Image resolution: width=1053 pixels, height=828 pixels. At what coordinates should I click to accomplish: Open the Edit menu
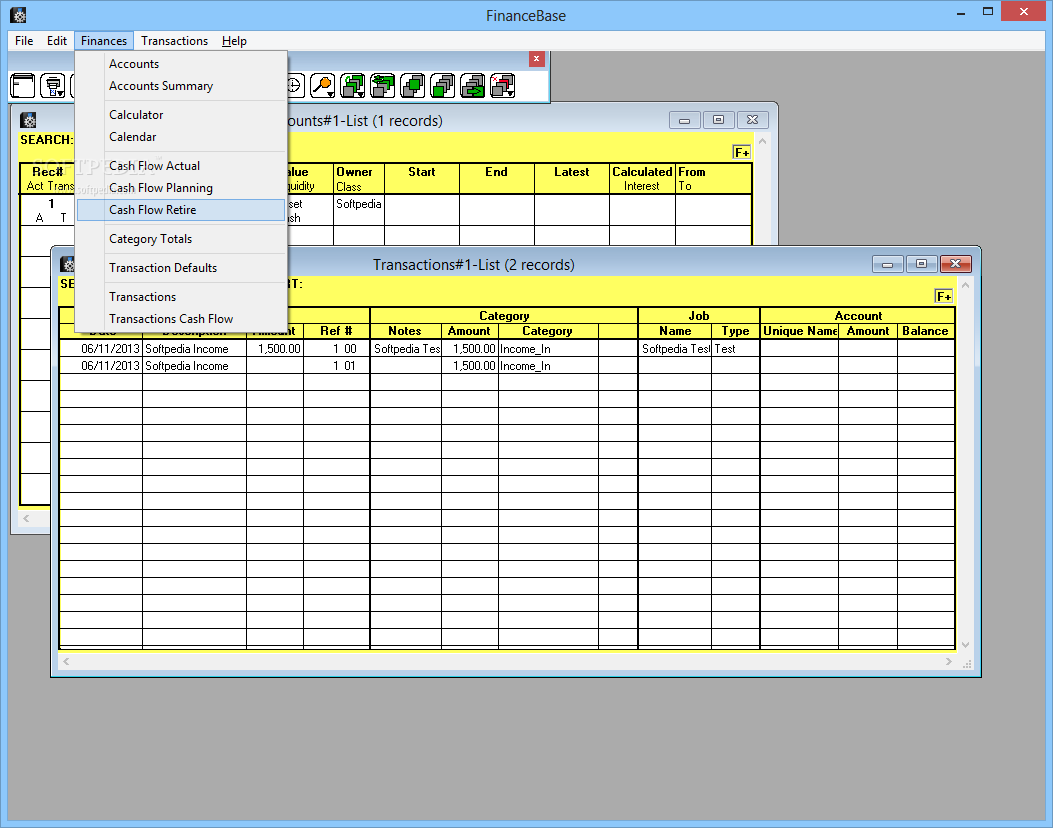click(x=56, y=41)
